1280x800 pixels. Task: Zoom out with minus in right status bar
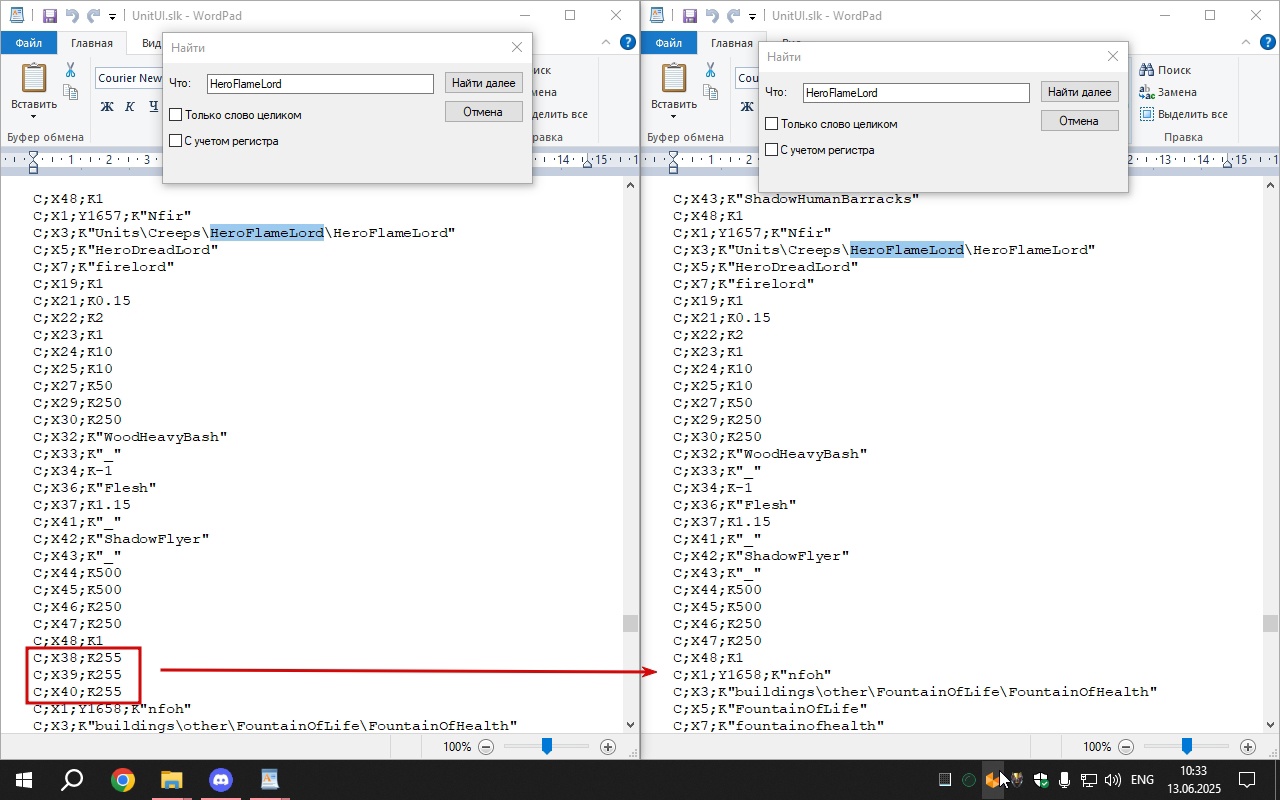(1126, 747)
